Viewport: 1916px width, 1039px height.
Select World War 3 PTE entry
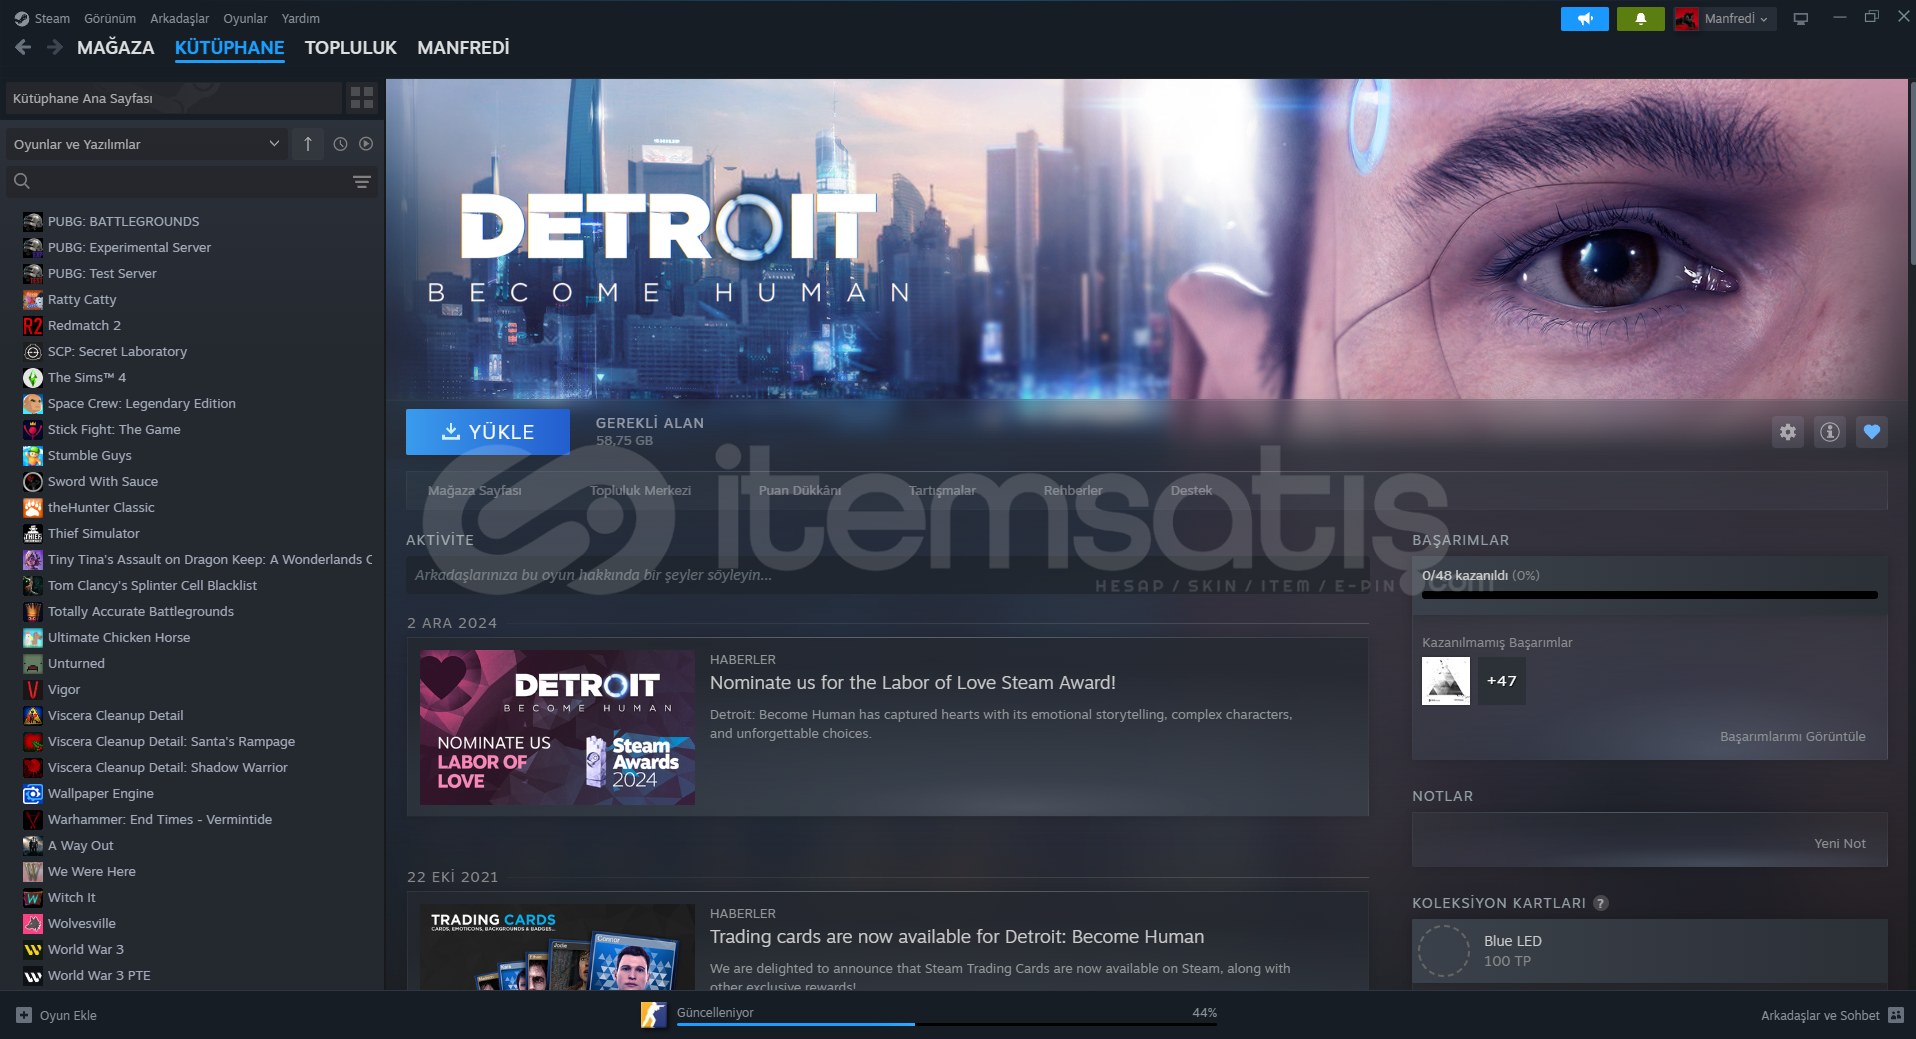coord(99,976)
